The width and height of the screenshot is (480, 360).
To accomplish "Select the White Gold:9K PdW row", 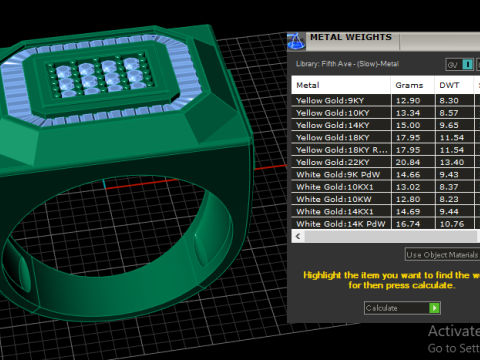I will pos(386,175).
